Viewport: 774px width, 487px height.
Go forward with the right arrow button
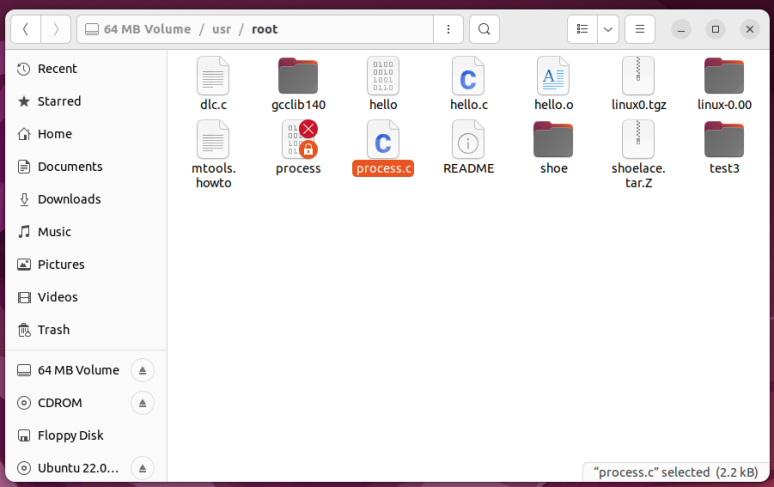click(x=56, y=30)
